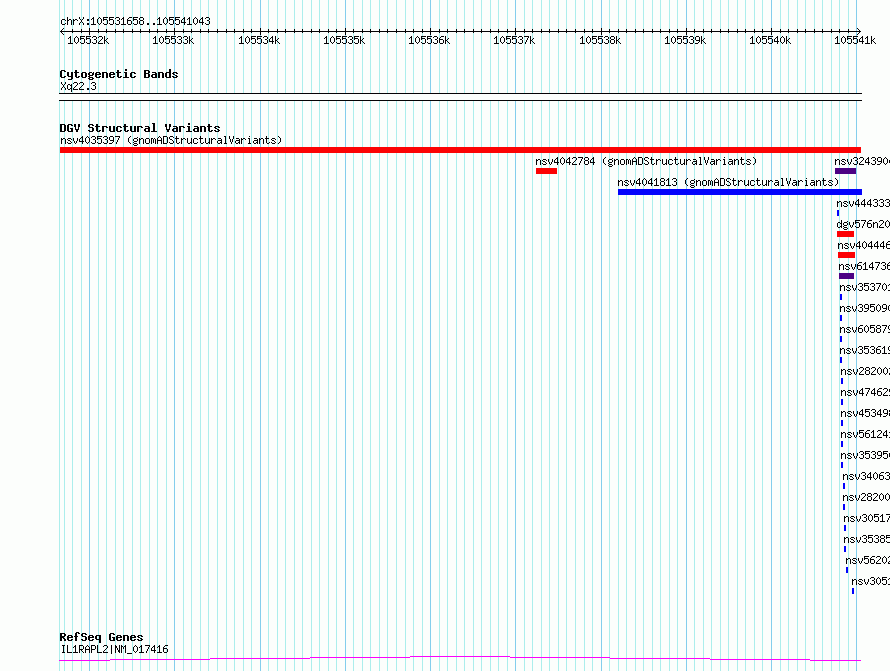Click the 105534k ruler position
The image size is (890, 671).
(x=259, y=40)
